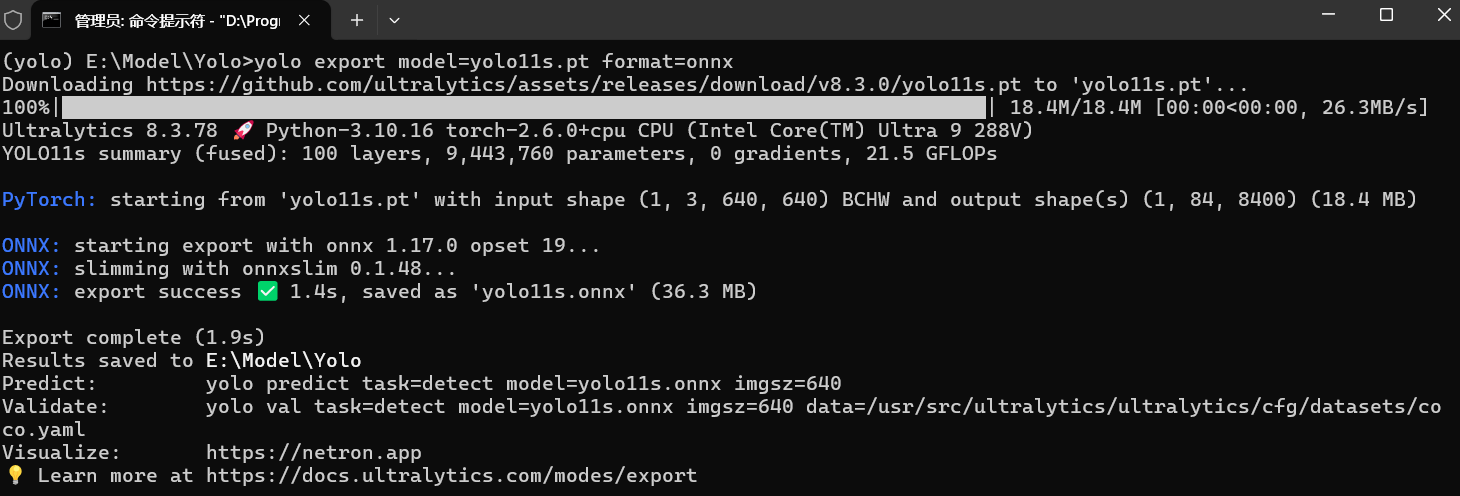Click the E:\Model\Yolo results path
The width and height of the screenshot is (1460, 496).
pyautogui.click(x=283, y=360)
